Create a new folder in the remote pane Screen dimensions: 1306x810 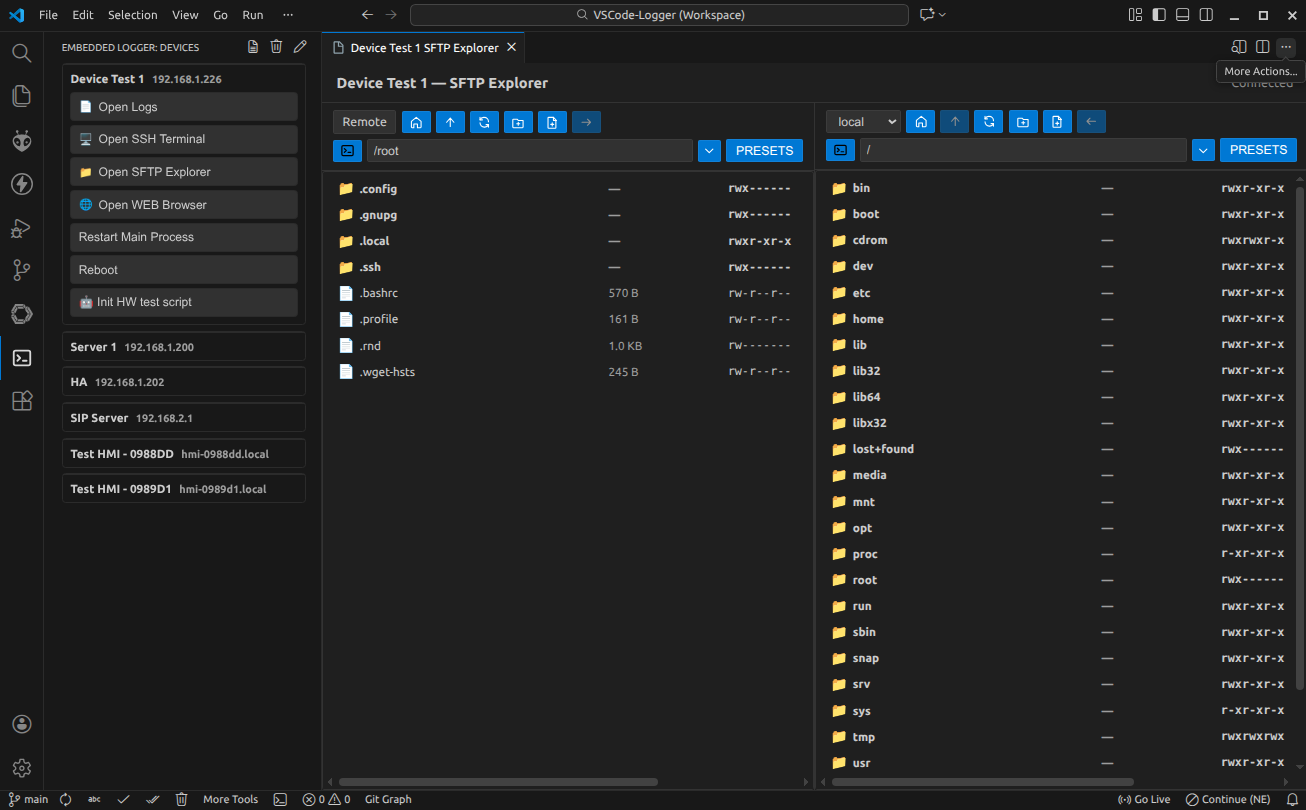[x=518, y=121]
